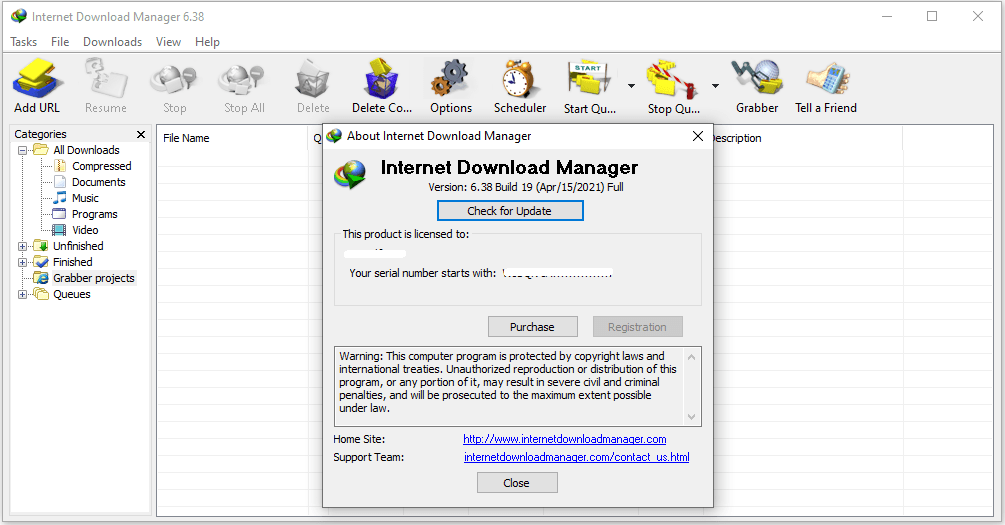Click the Stop All toolbar icon
This screenshot has height=525, width=1005.
pos(244,86)
